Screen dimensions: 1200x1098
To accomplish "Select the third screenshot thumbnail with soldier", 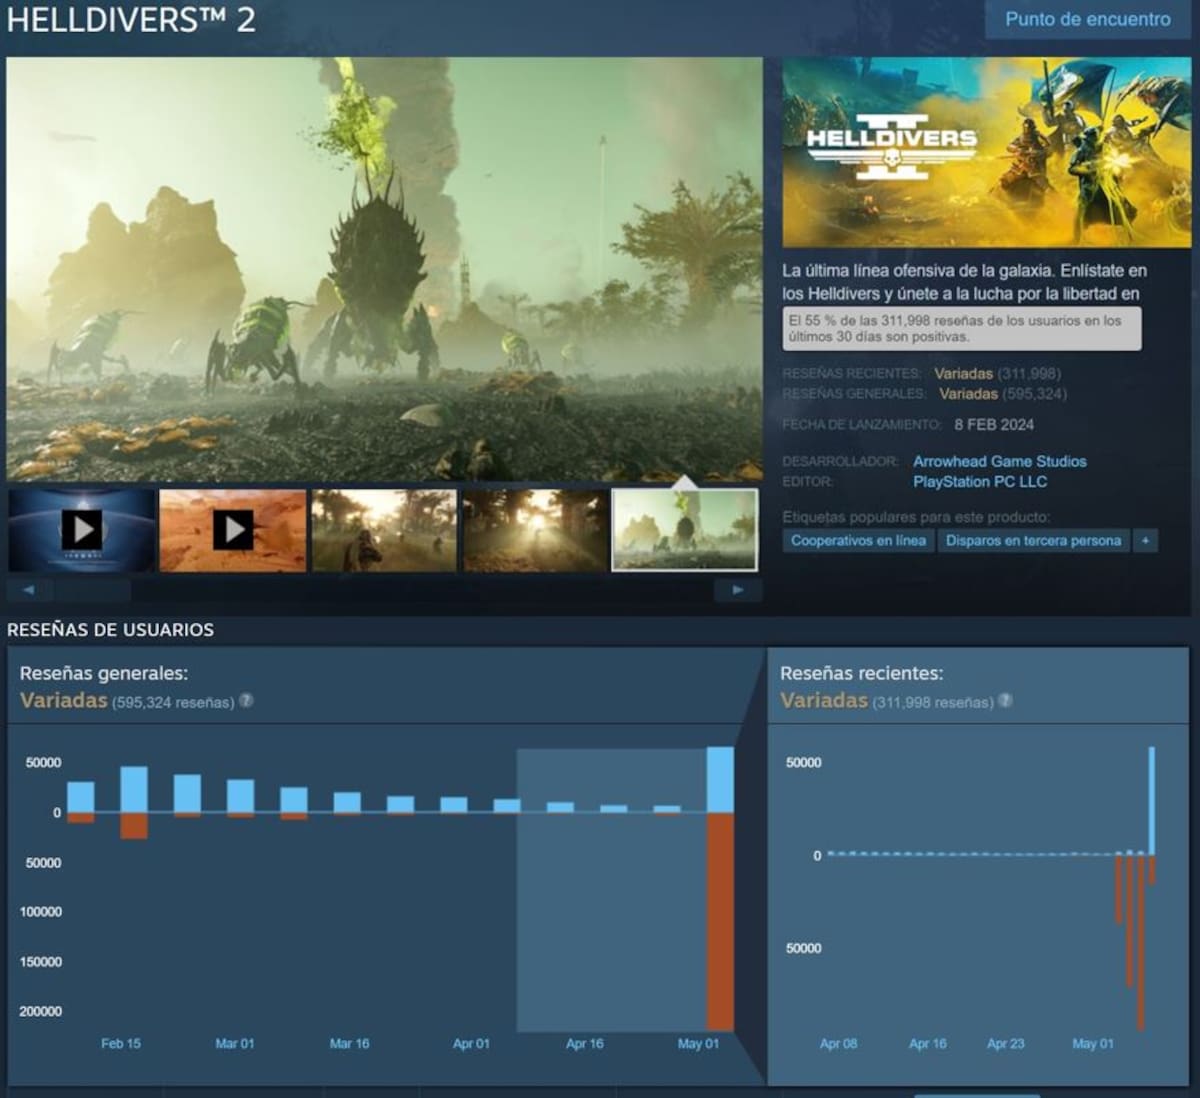I will [x=384, y=530].
